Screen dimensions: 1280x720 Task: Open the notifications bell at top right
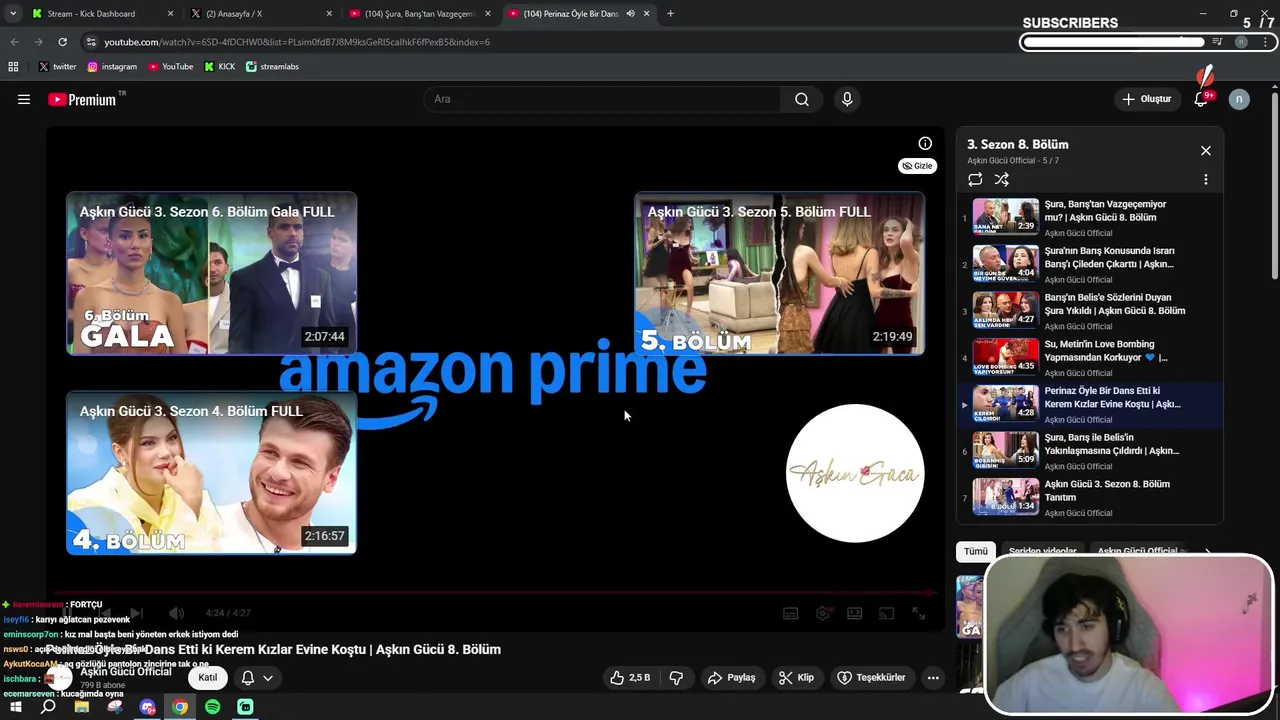coord(1202,99)
